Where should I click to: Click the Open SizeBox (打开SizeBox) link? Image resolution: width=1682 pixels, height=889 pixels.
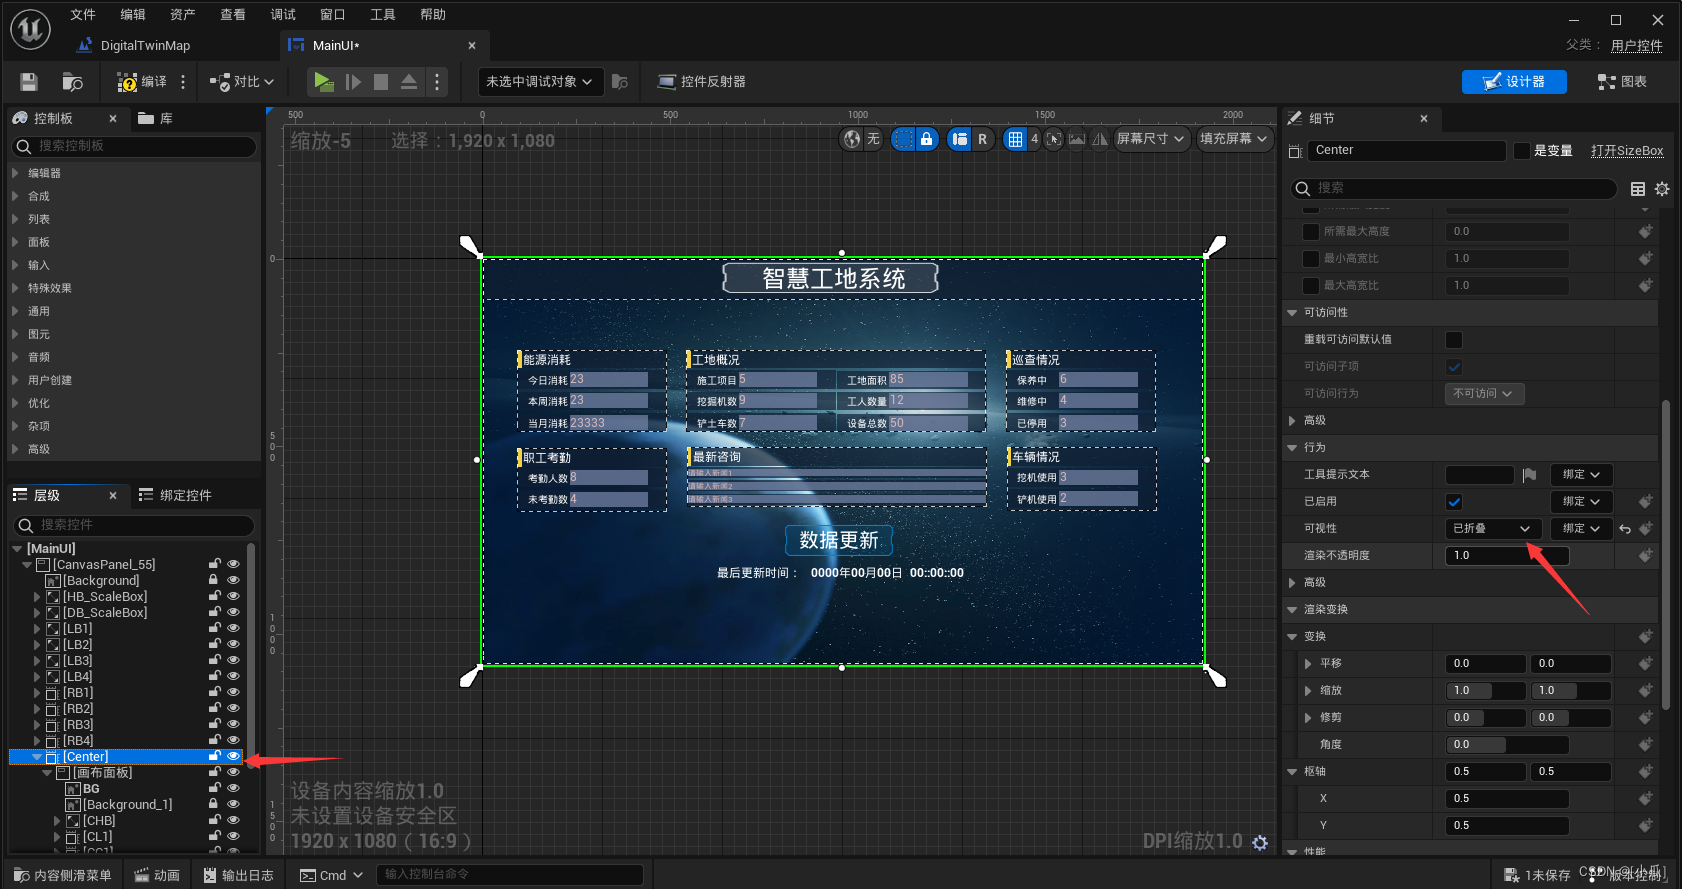(x=1627, y=151)
